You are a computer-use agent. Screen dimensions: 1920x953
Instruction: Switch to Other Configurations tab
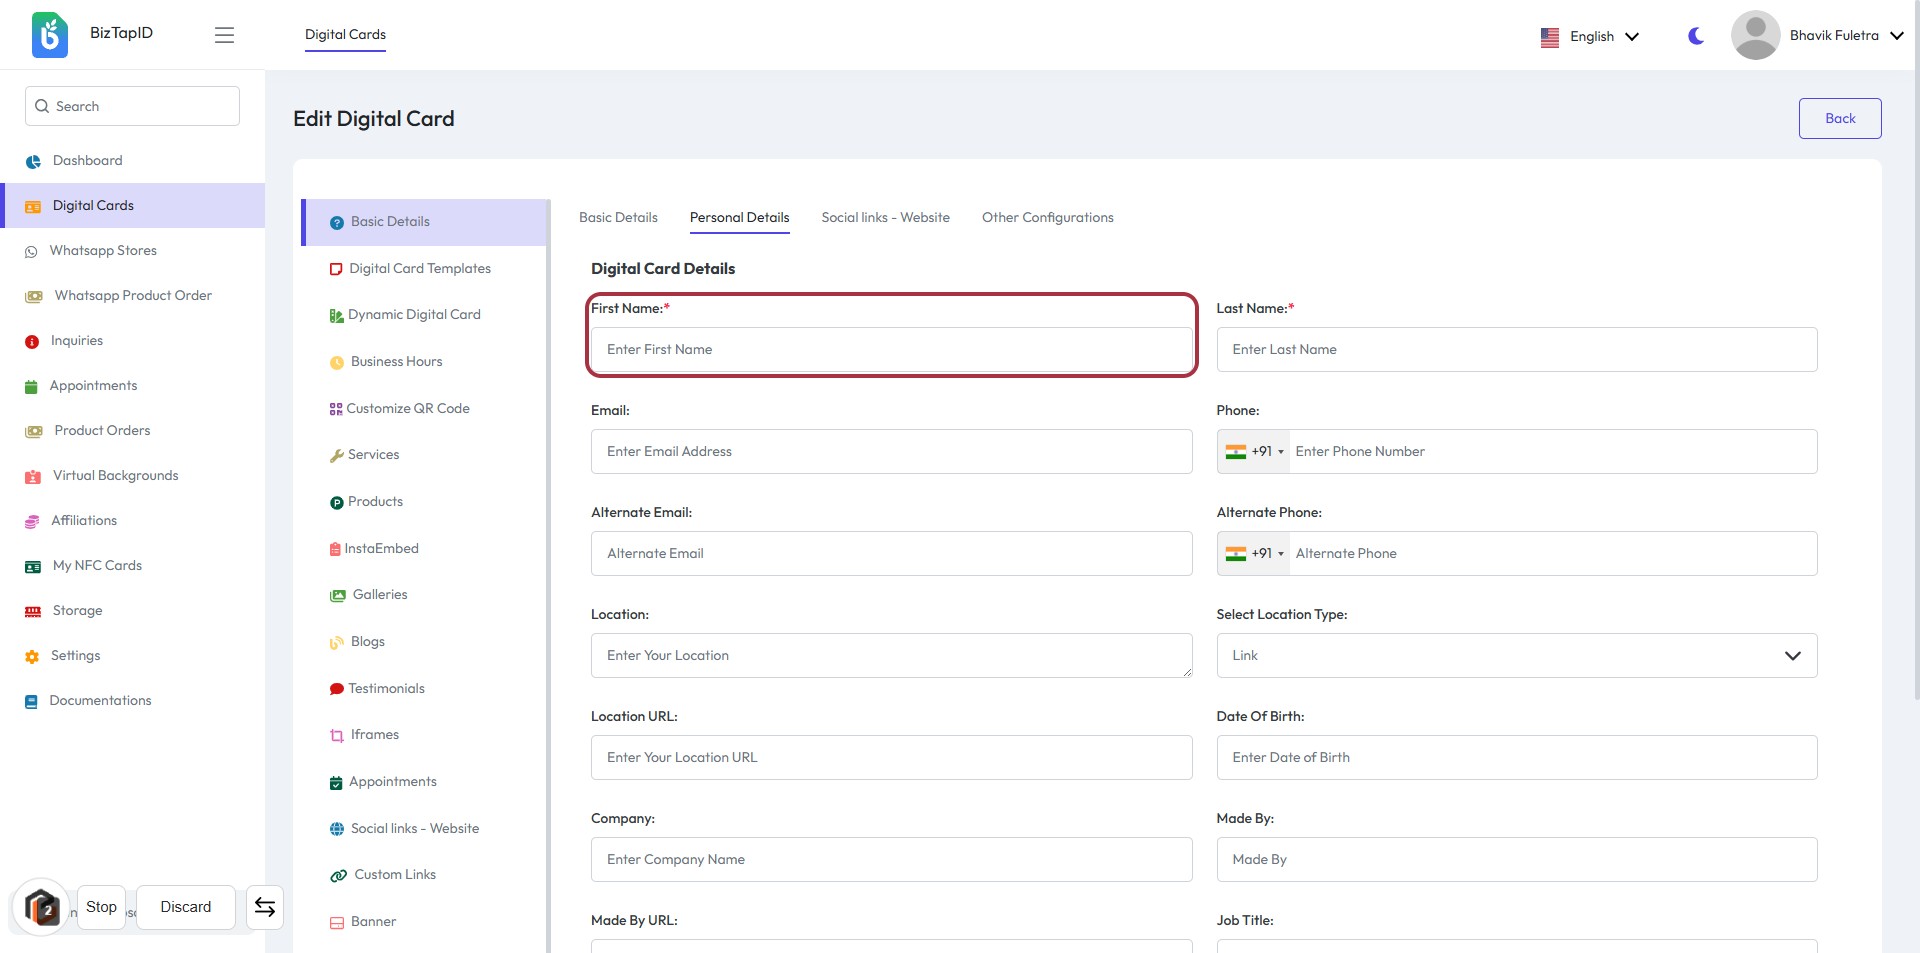tap(1047, 218)
